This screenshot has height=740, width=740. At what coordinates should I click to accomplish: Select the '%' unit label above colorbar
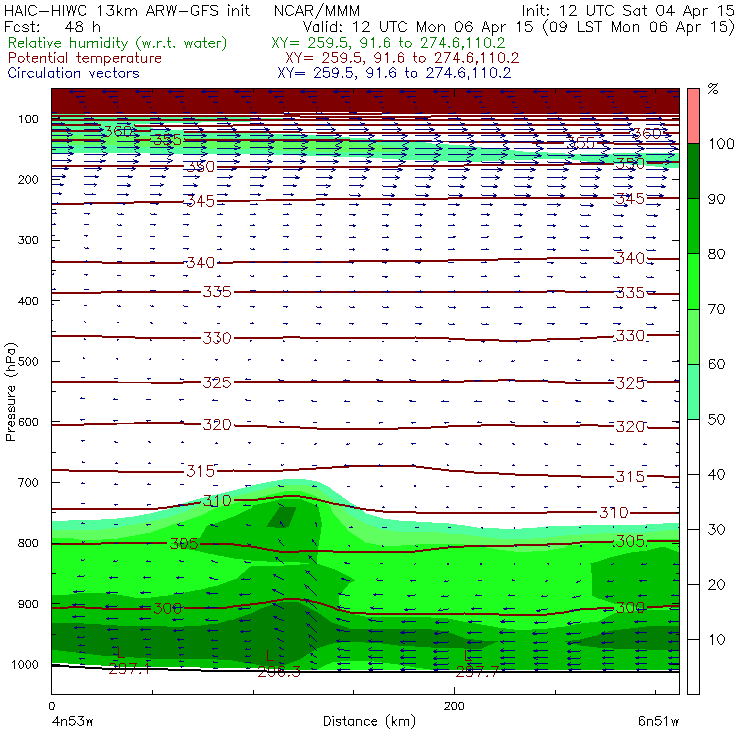(x=713, y=89)
